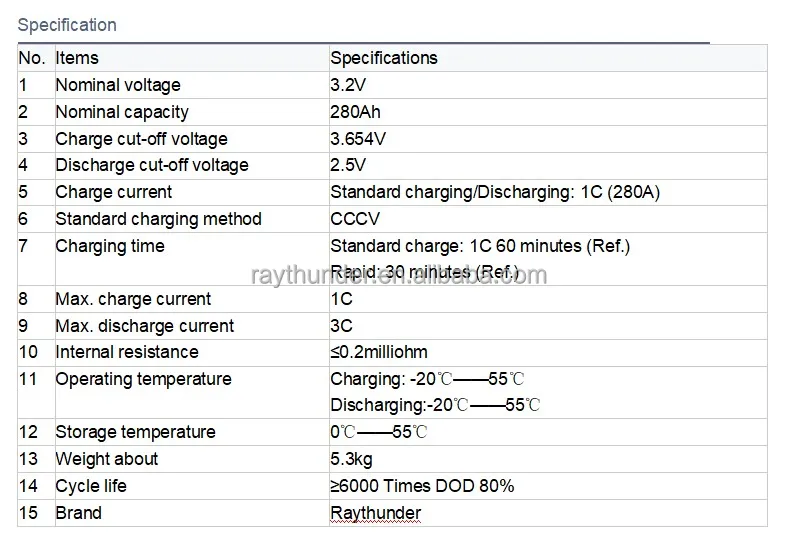Click the Raythunder brand name
The width and height of the screenshot is (797, 551).
tap(376, 513)
